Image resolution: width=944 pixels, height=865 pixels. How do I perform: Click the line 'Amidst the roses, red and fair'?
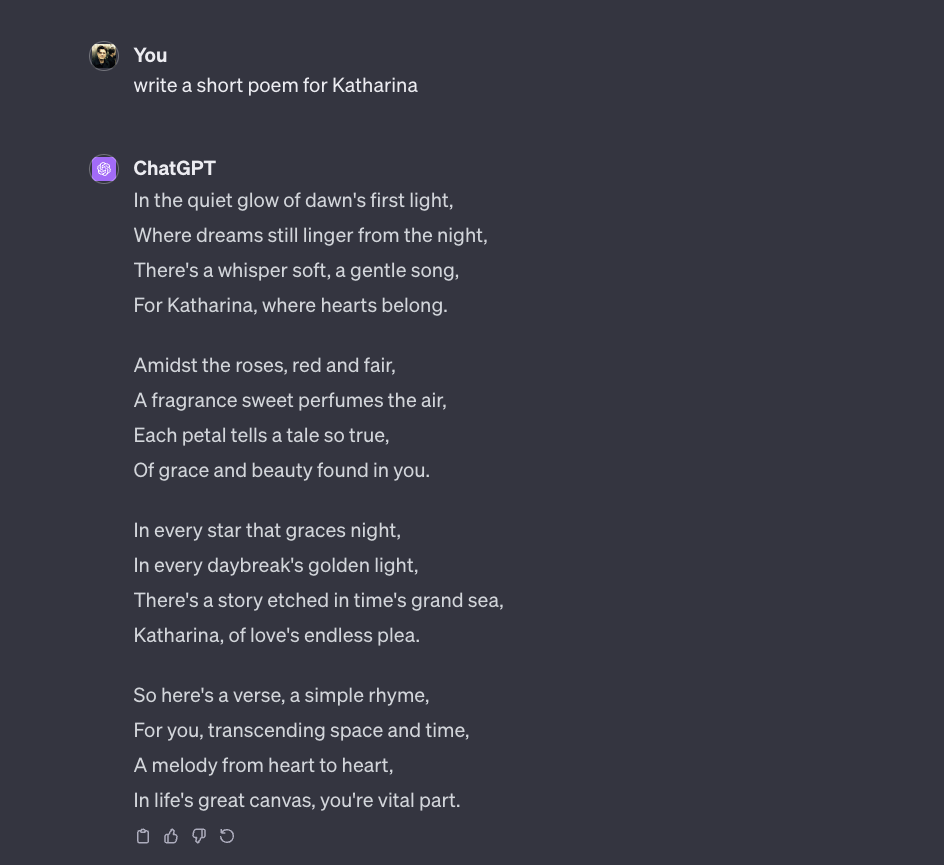click(265, 365)
